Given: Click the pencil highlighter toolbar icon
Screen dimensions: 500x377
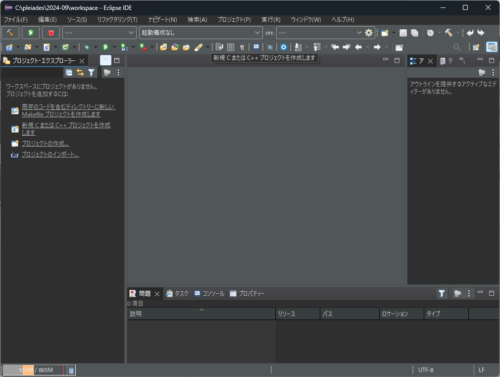Looking at the screenshot, I should [x=198, y=47].
